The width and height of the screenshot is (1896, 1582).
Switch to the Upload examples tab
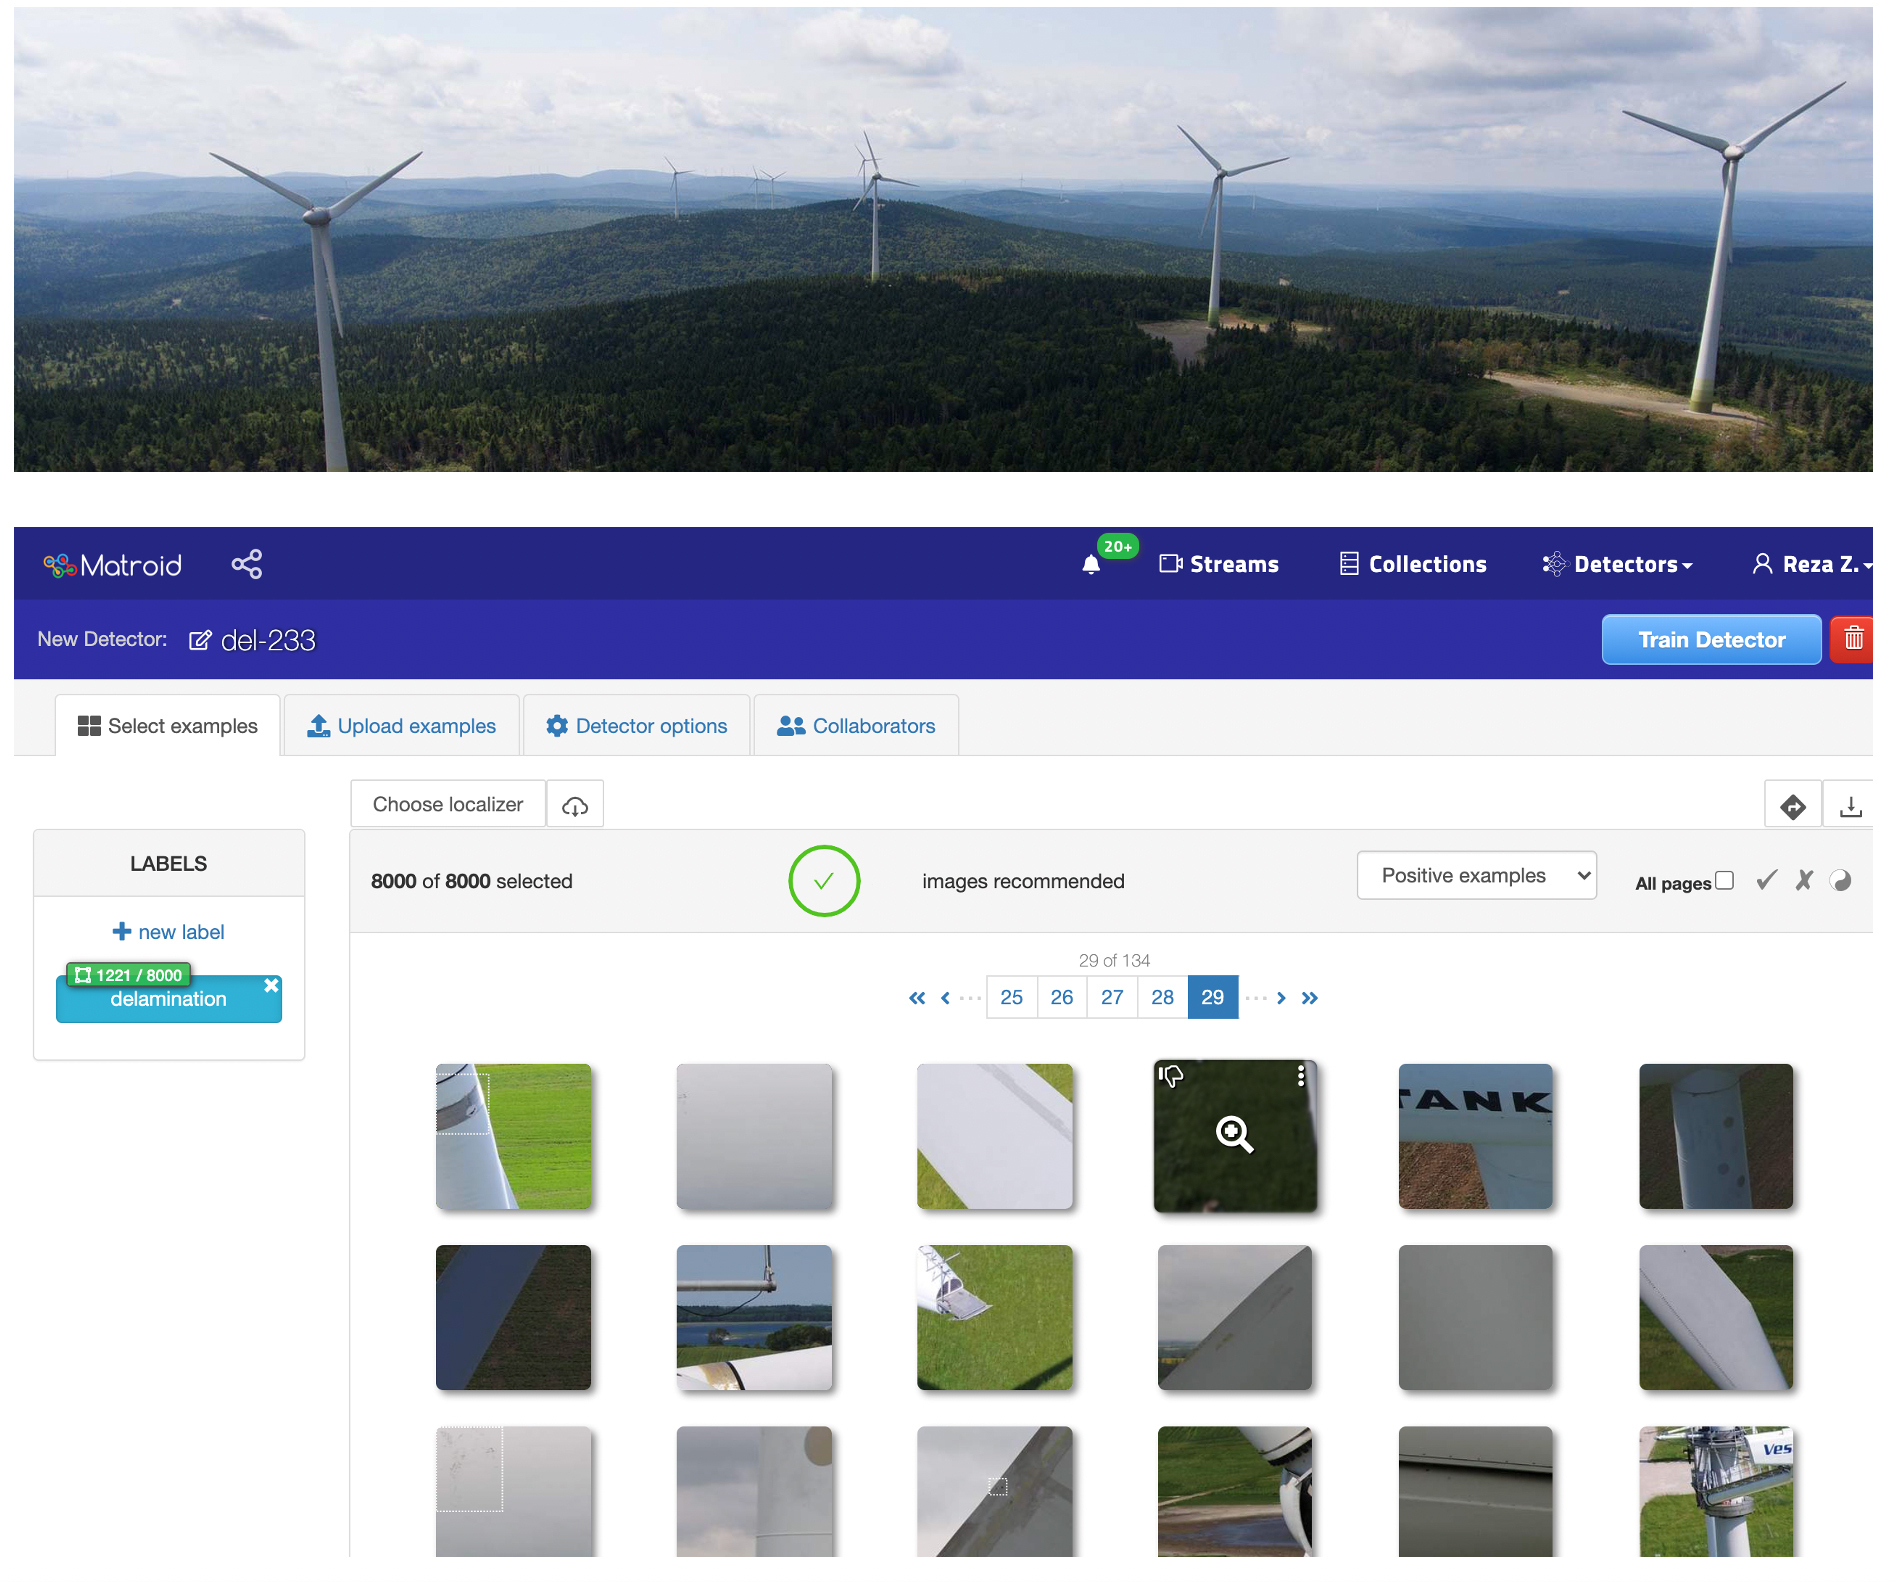[x=401, y=725]
